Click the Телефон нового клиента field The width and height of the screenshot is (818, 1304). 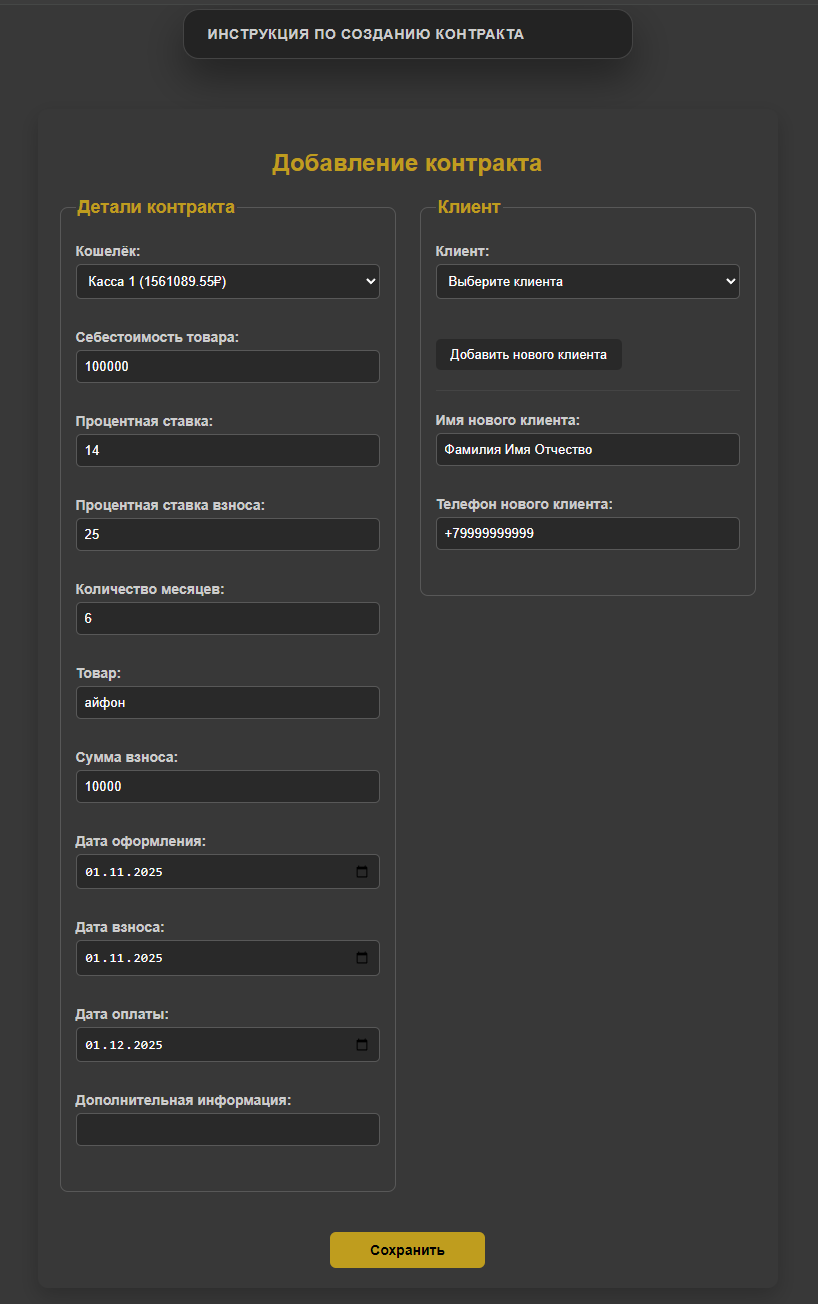(587, 534)
